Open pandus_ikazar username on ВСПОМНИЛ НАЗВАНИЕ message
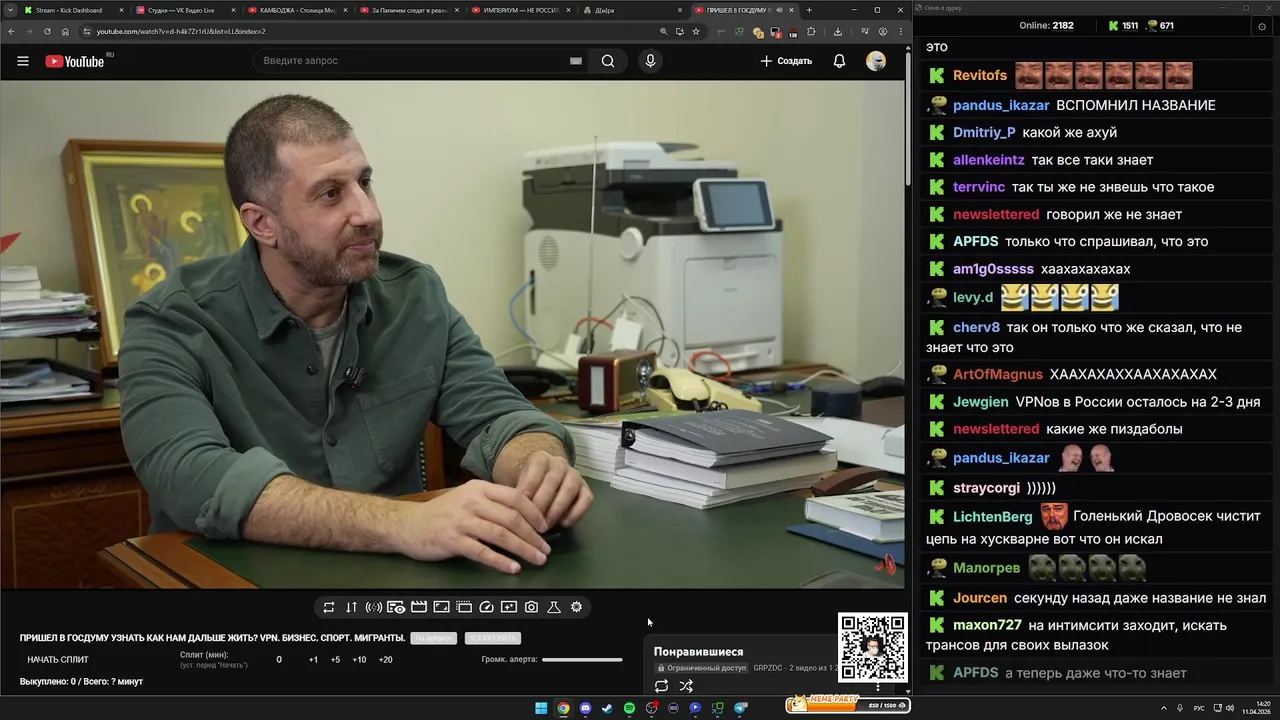Image resolution: width=1280 pixels, height=720 pixels. 1001,105
